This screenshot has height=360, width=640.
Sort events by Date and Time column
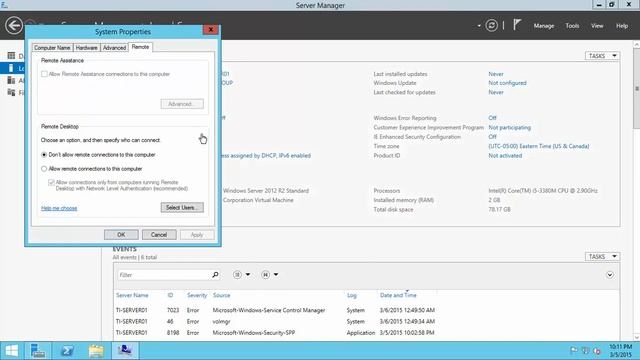coord(398,295)
